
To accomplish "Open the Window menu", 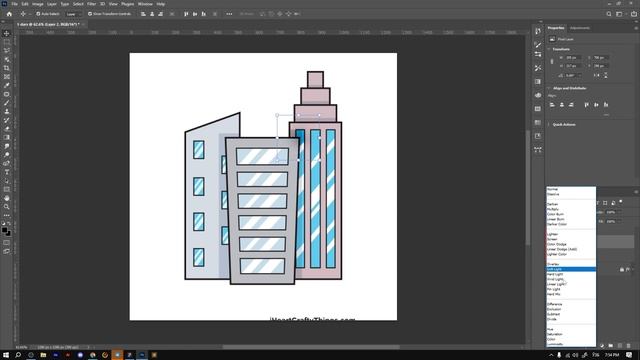I will (x=145, y=4).
